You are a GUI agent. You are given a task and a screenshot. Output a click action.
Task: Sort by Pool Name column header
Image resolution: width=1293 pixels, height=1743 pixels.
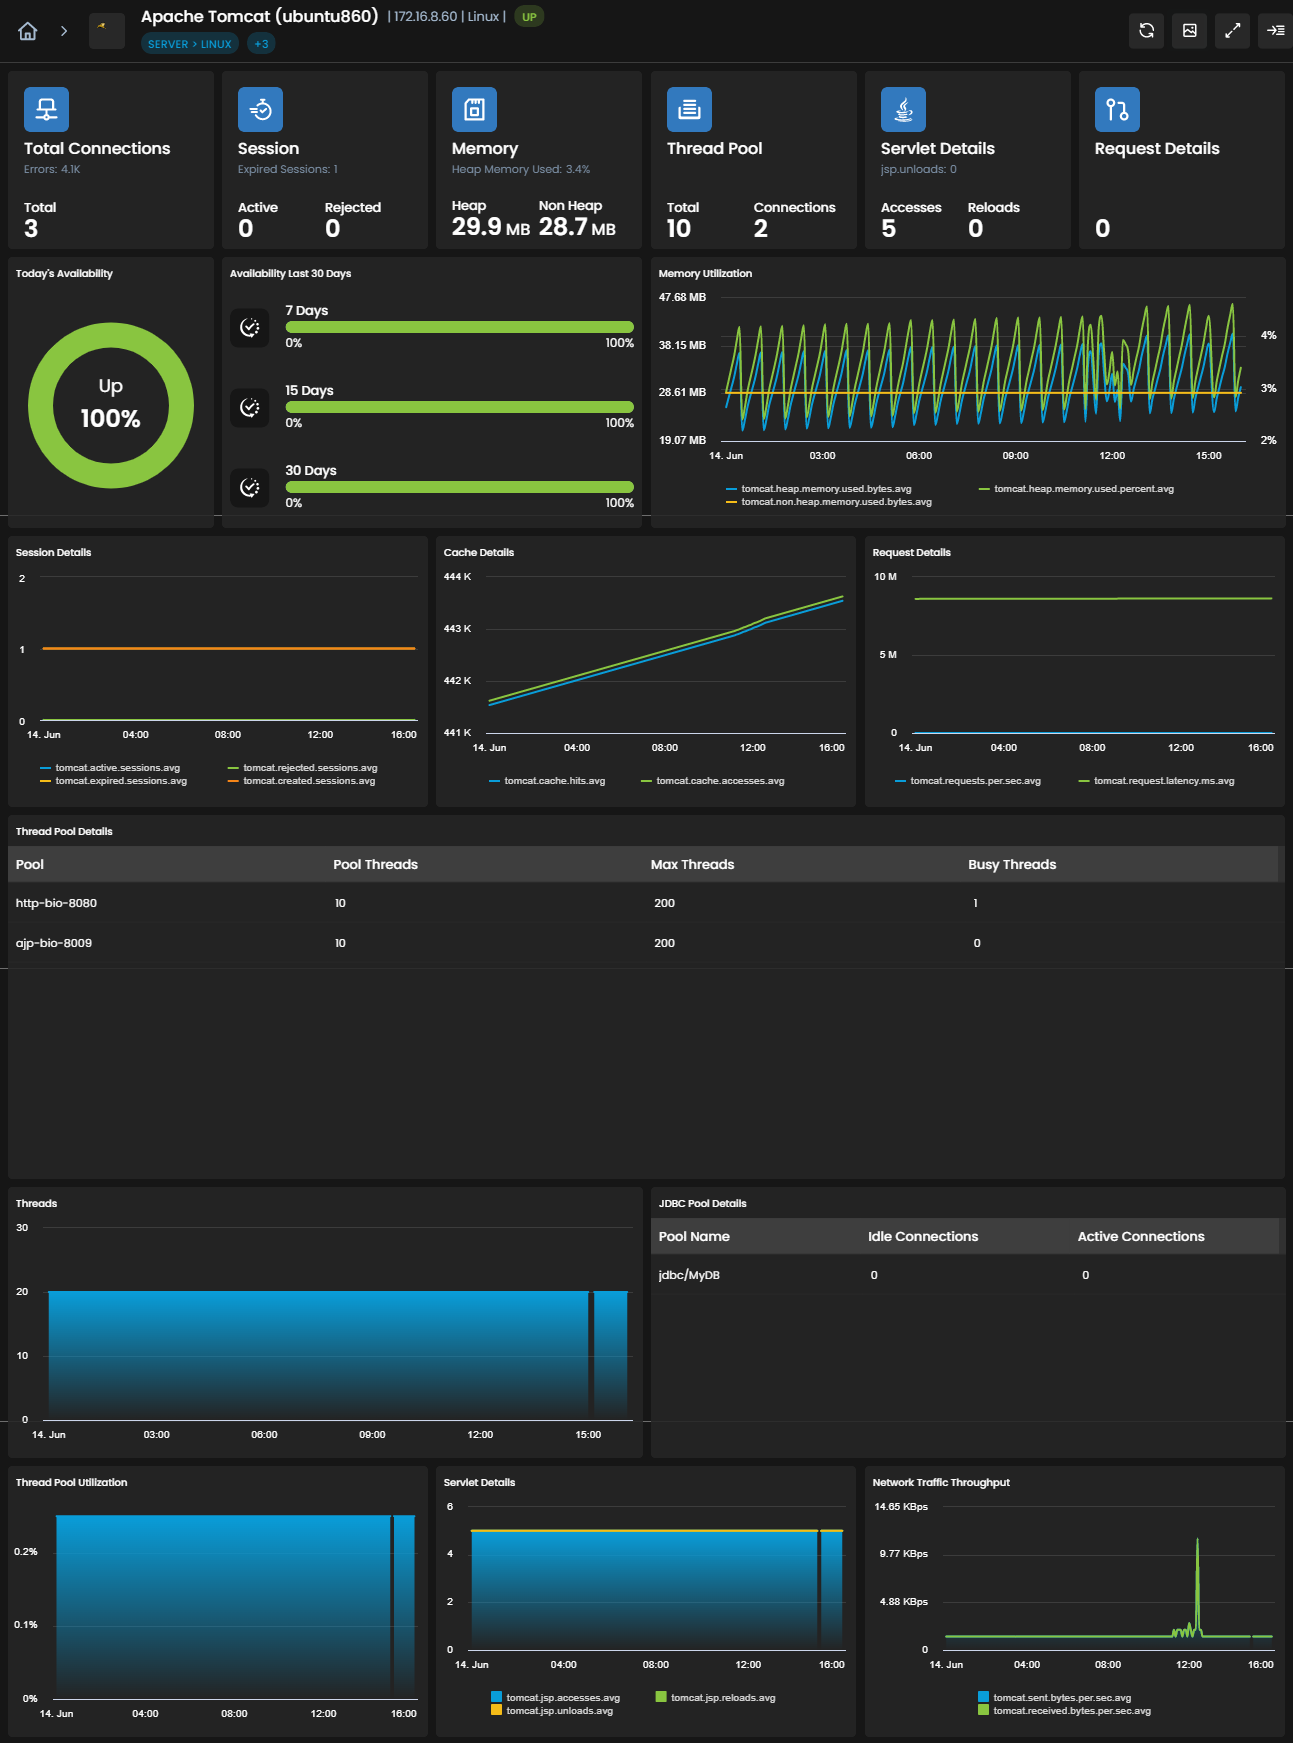click(x=694, y=1236)
